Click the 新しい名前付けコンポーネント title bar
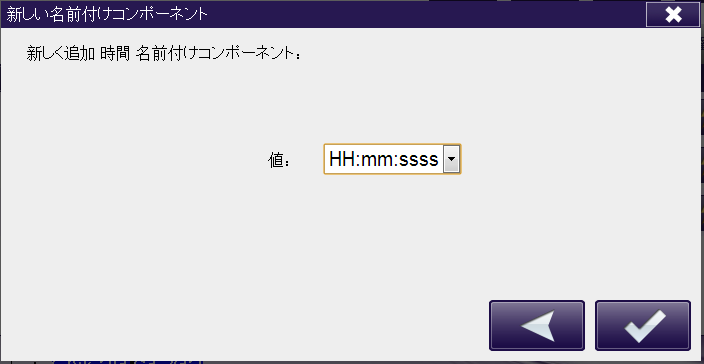 pyautogui.click(x=323, y=14)
